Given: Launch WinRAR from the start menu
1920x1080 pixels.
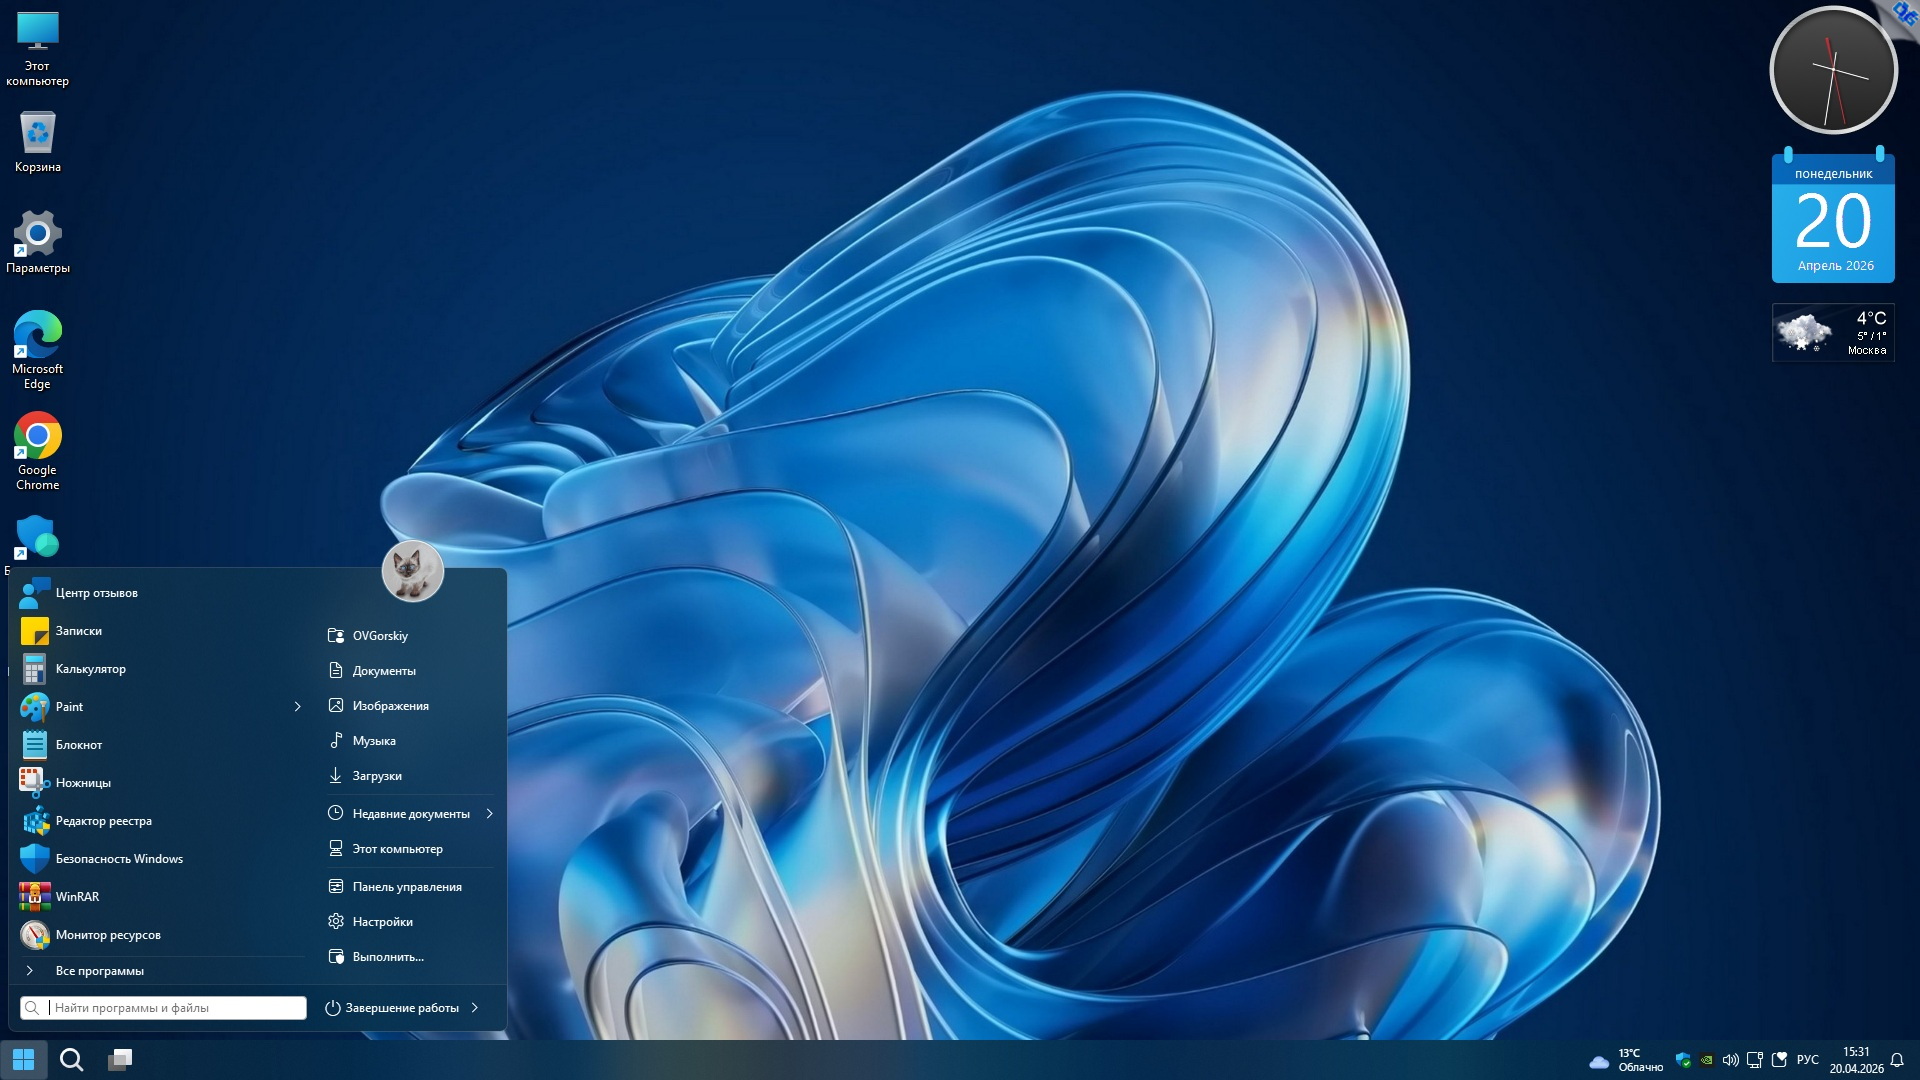Looking at the screenshot, I should click(x=77, y=897).
